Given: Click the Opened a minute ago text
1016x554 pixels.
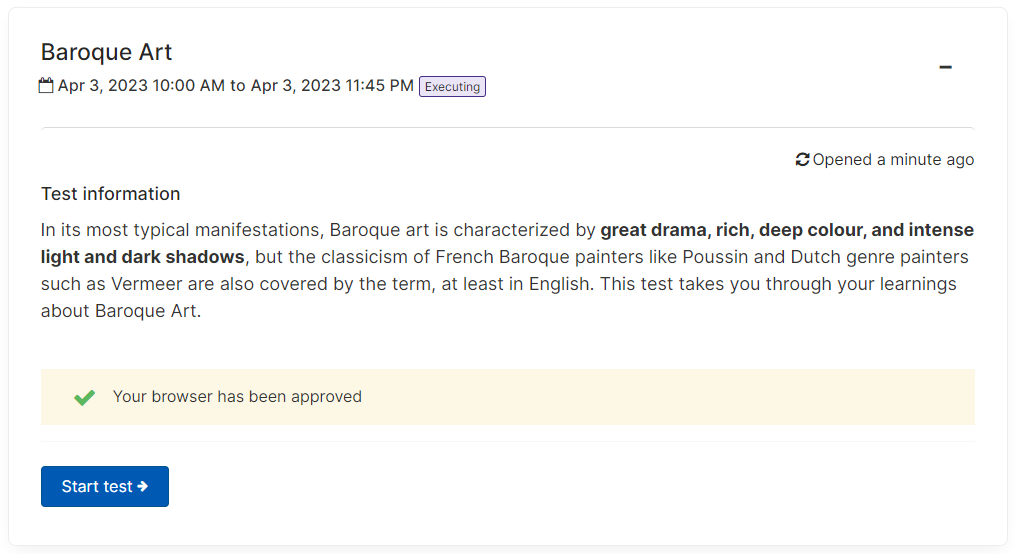Looking at the screenshot, I should point(893,159).
